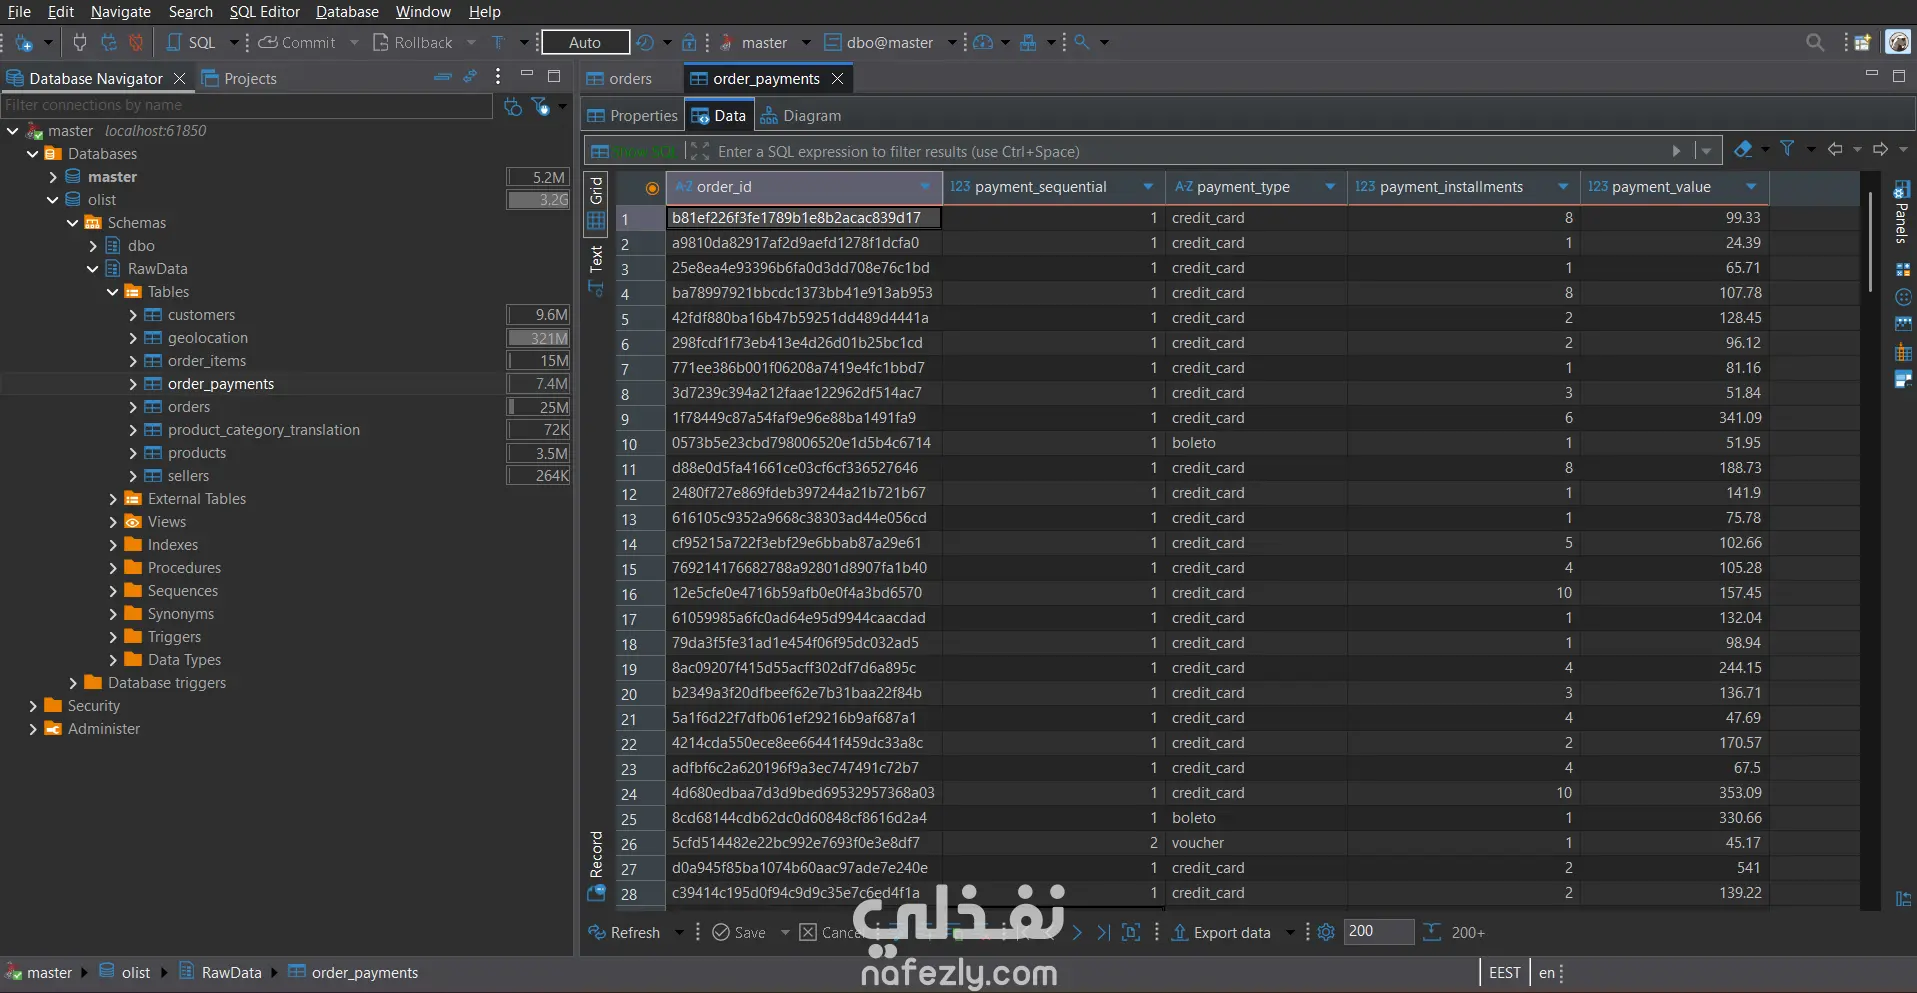This screenshot has width=1917, height=993.
Task: Click Collapse All icon in Database Navigator
Action: click(443, 77)
